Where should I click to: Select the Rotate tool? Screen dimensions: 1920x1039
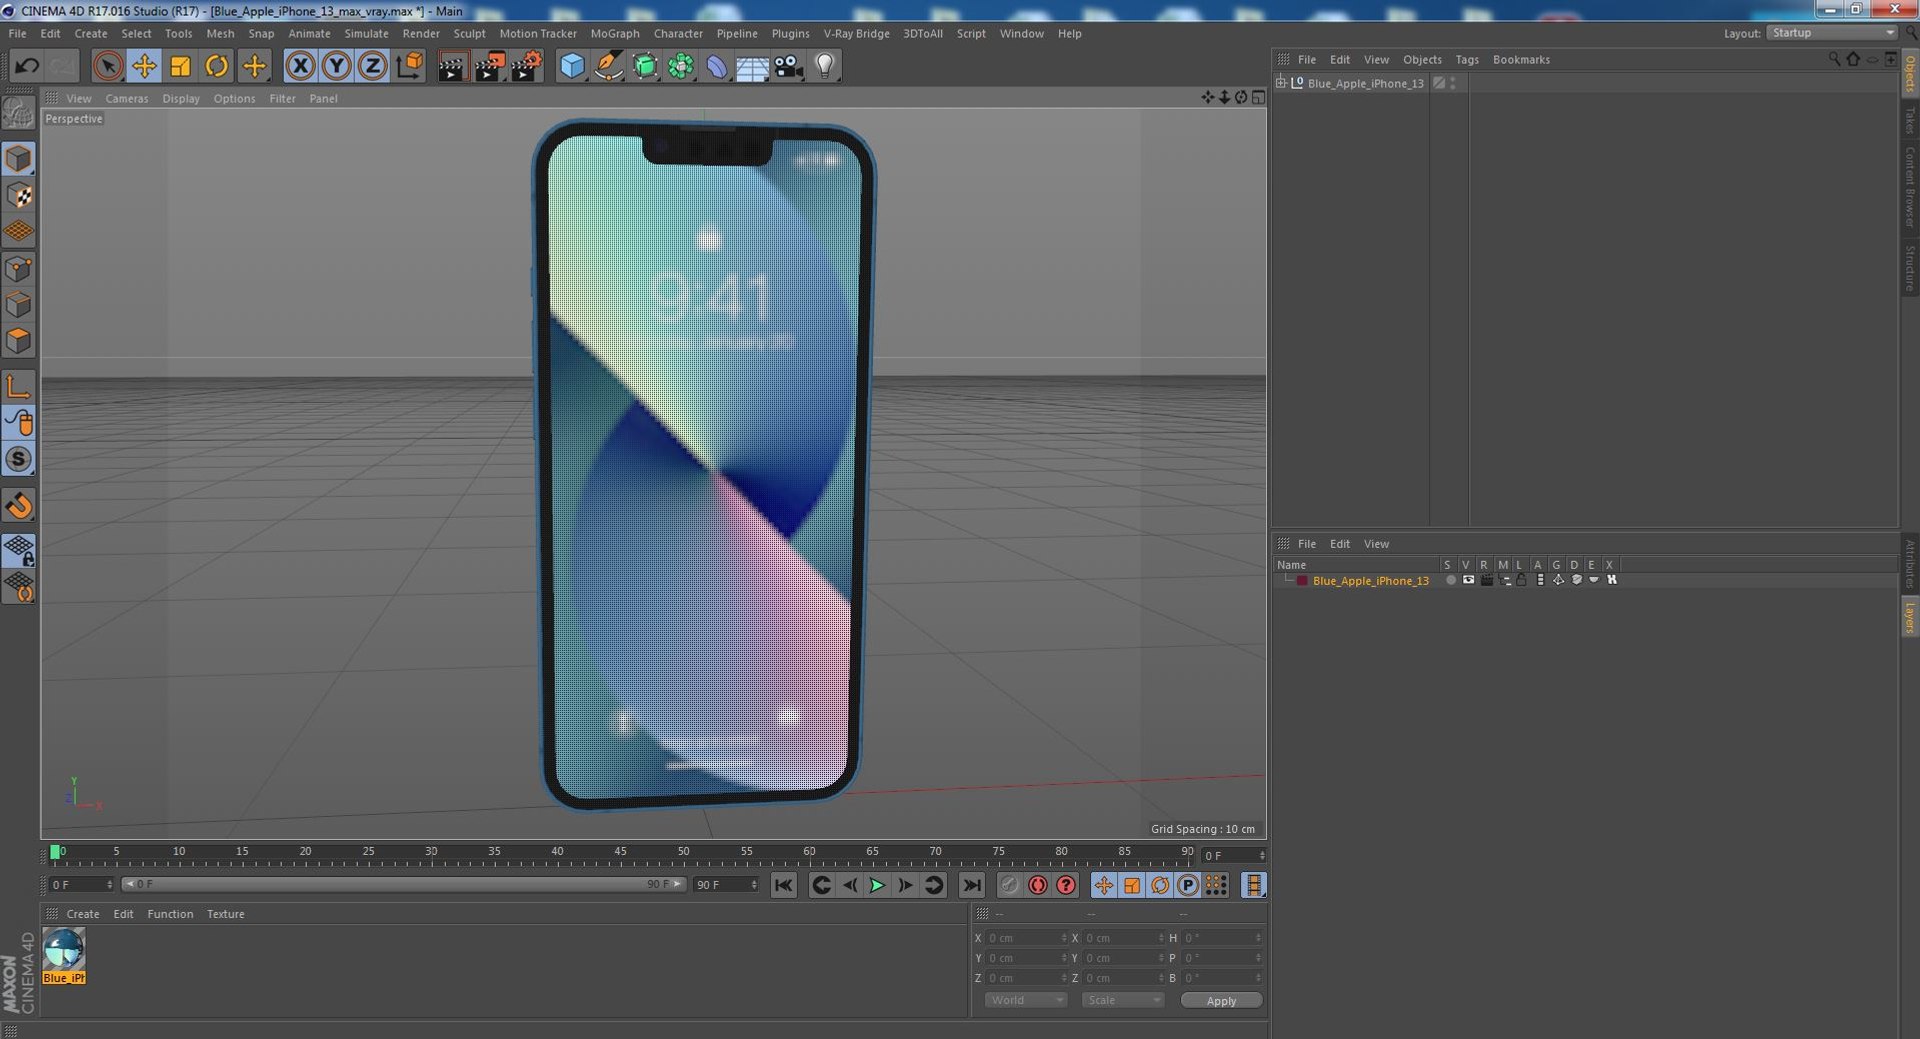point(216,66)
